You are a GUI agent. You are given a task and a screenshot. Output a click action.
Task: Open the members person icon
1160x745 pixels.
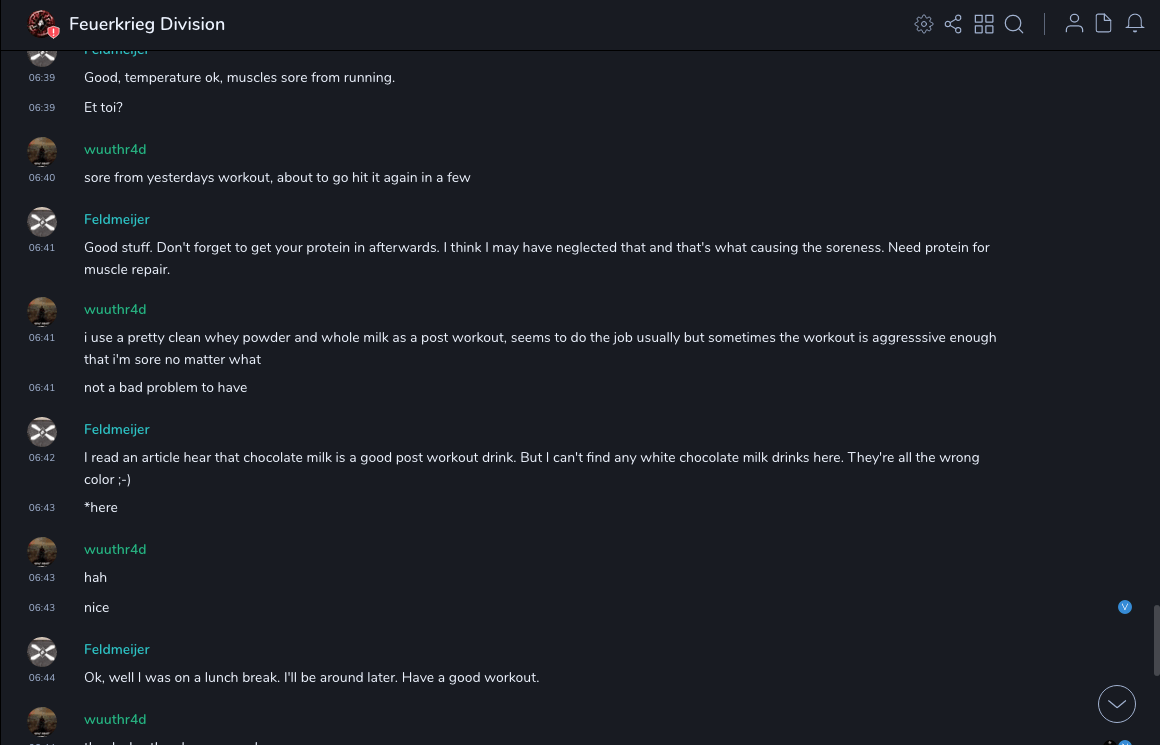1074,24
